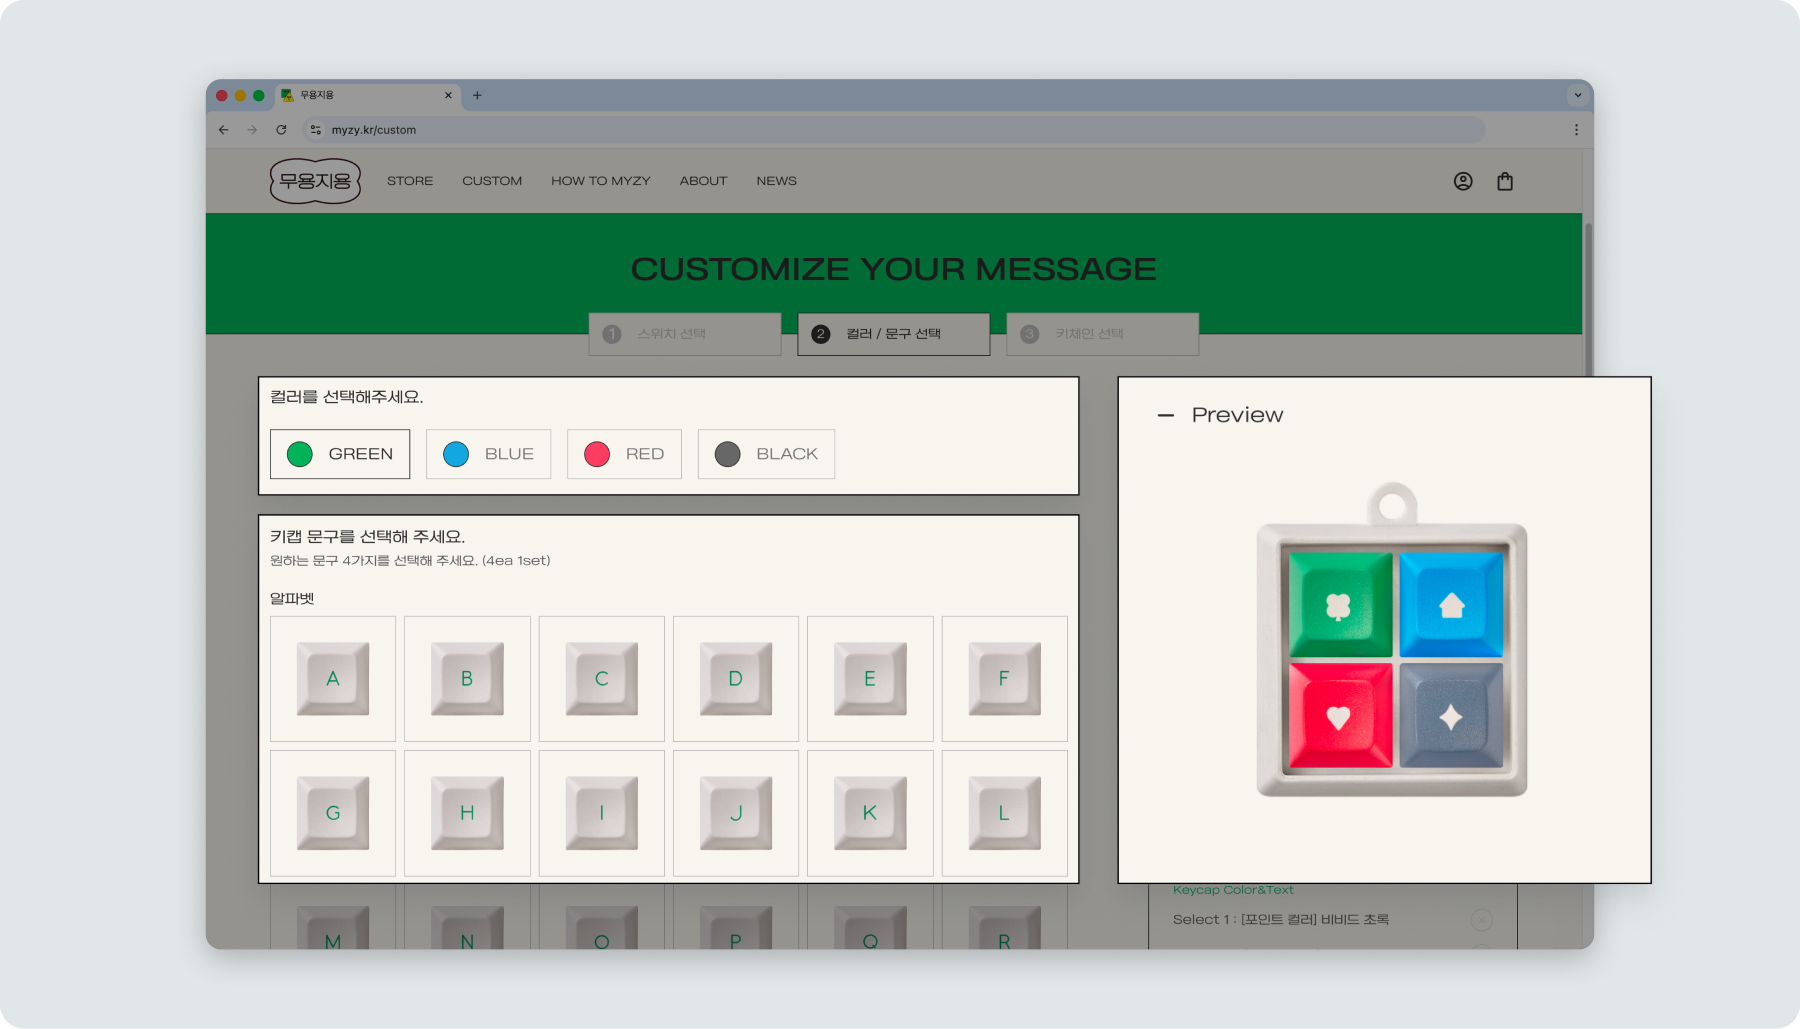The height and width of the screenshot is (1029, 1800).
Task: Open the NEWS page
Action: coord(777,181)
